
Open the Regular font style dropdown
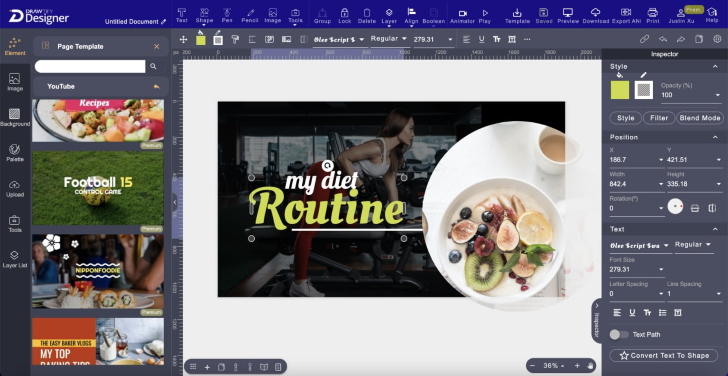[x=694, y=245]
